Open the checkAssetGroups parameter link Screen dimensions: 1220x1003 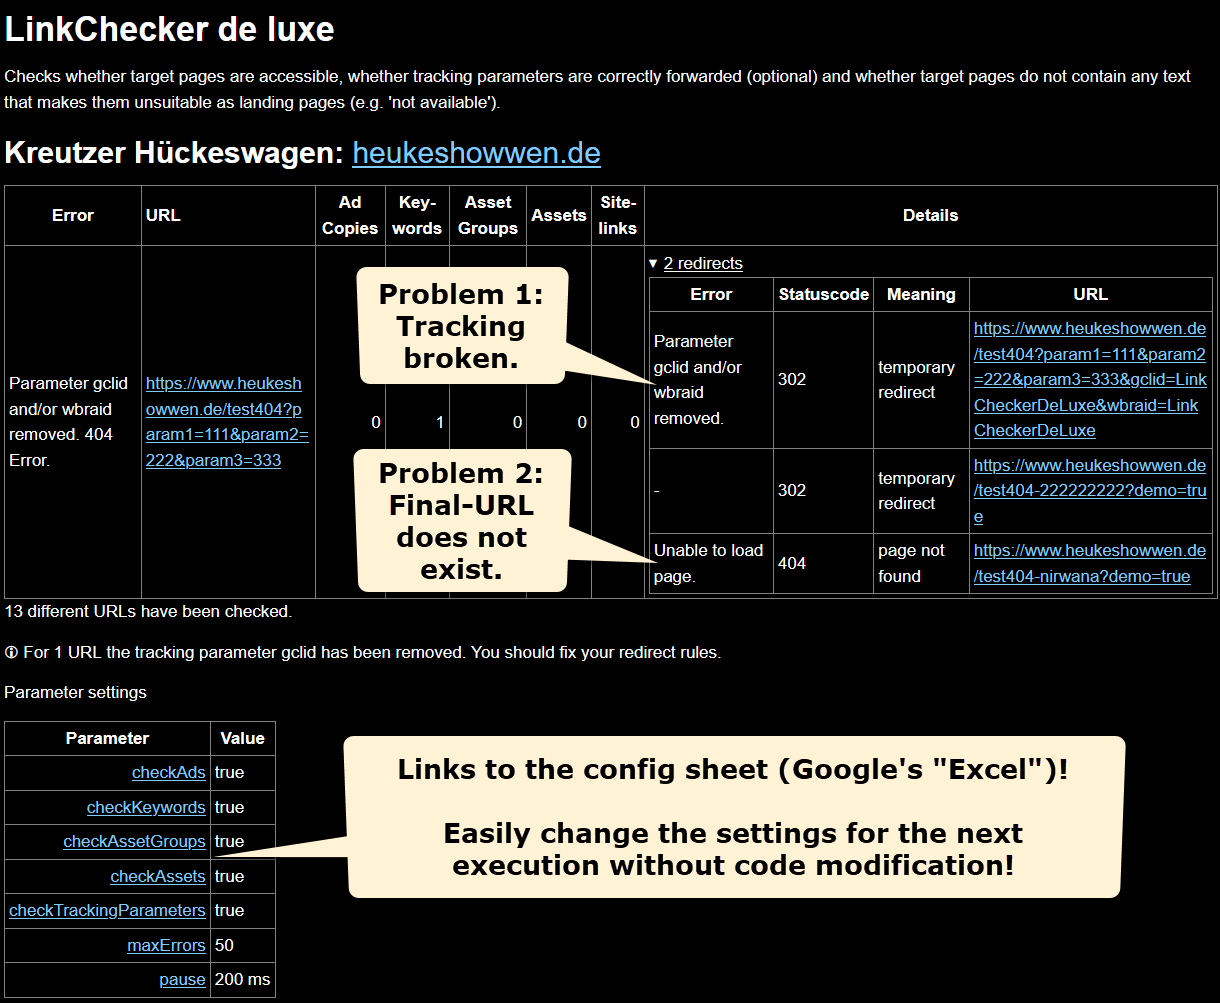[x=135, y=841]
